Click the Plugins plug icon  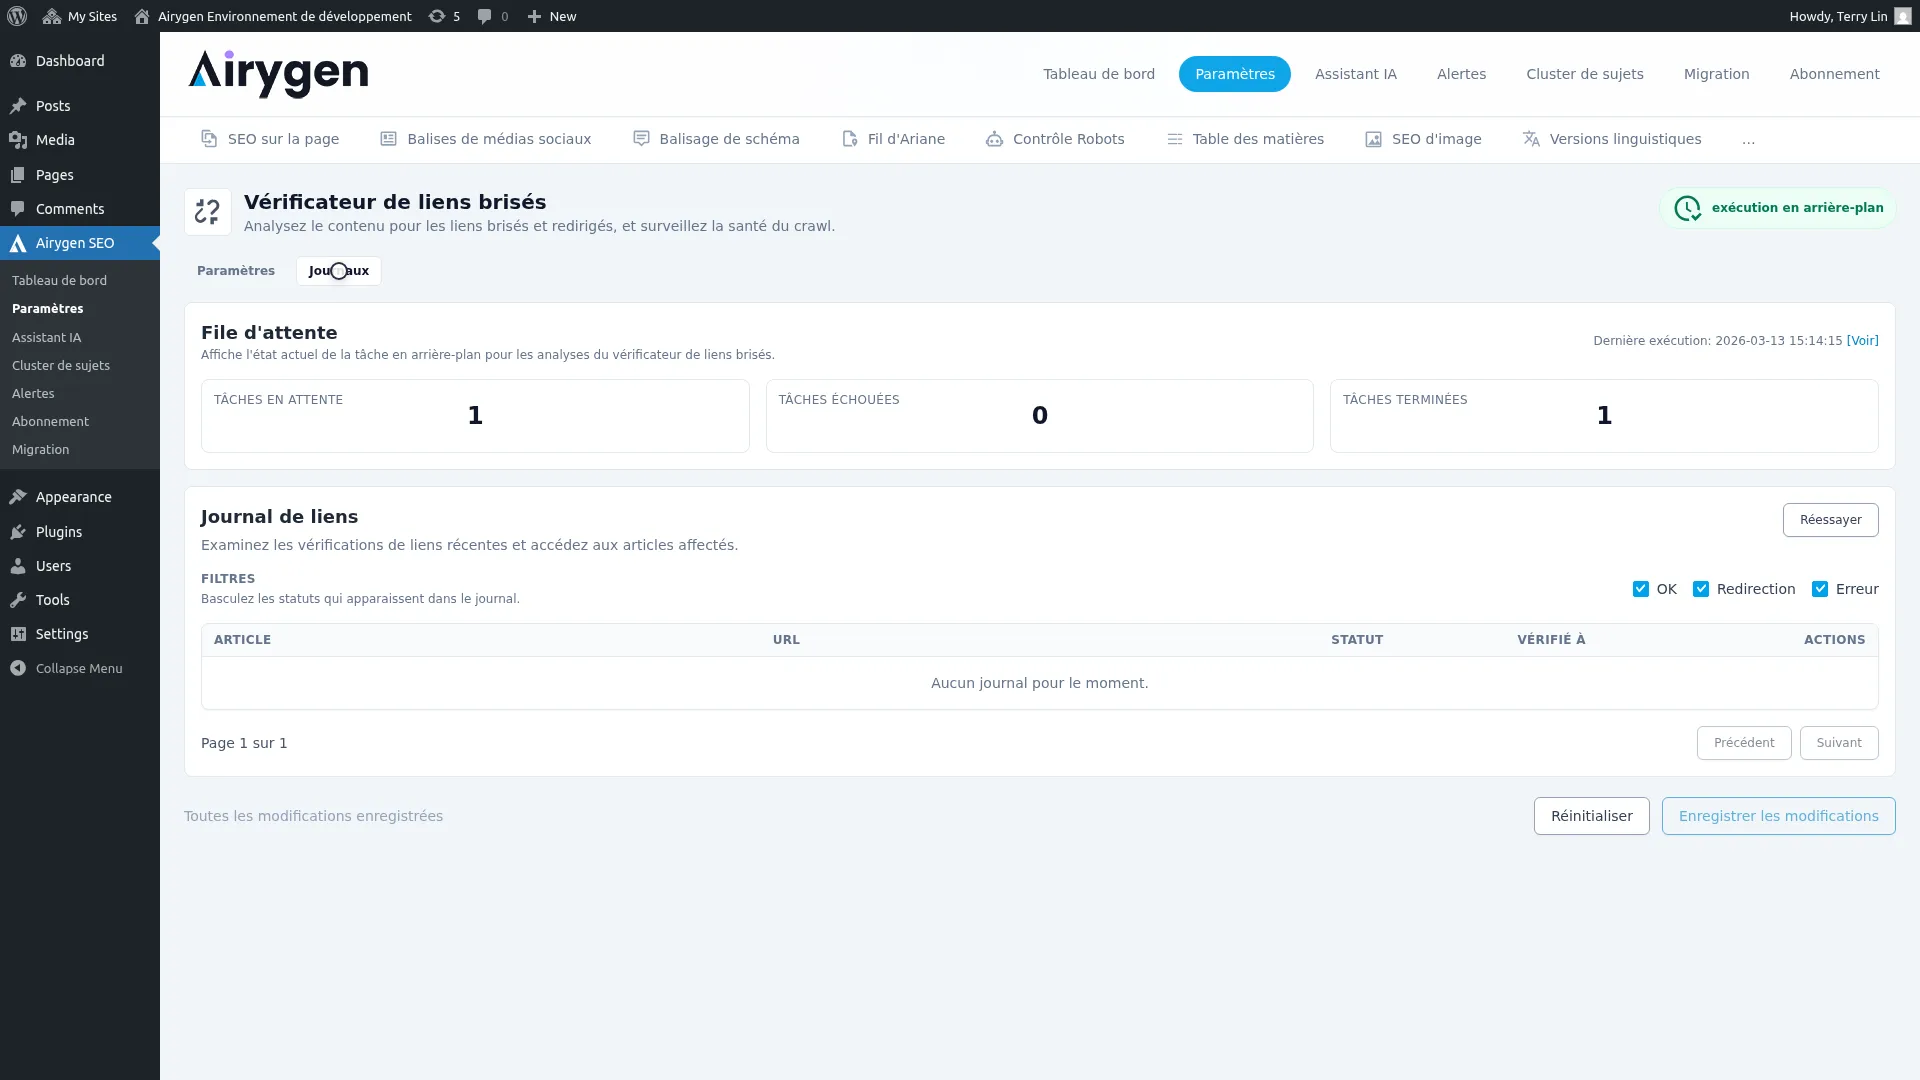point(18,532)
